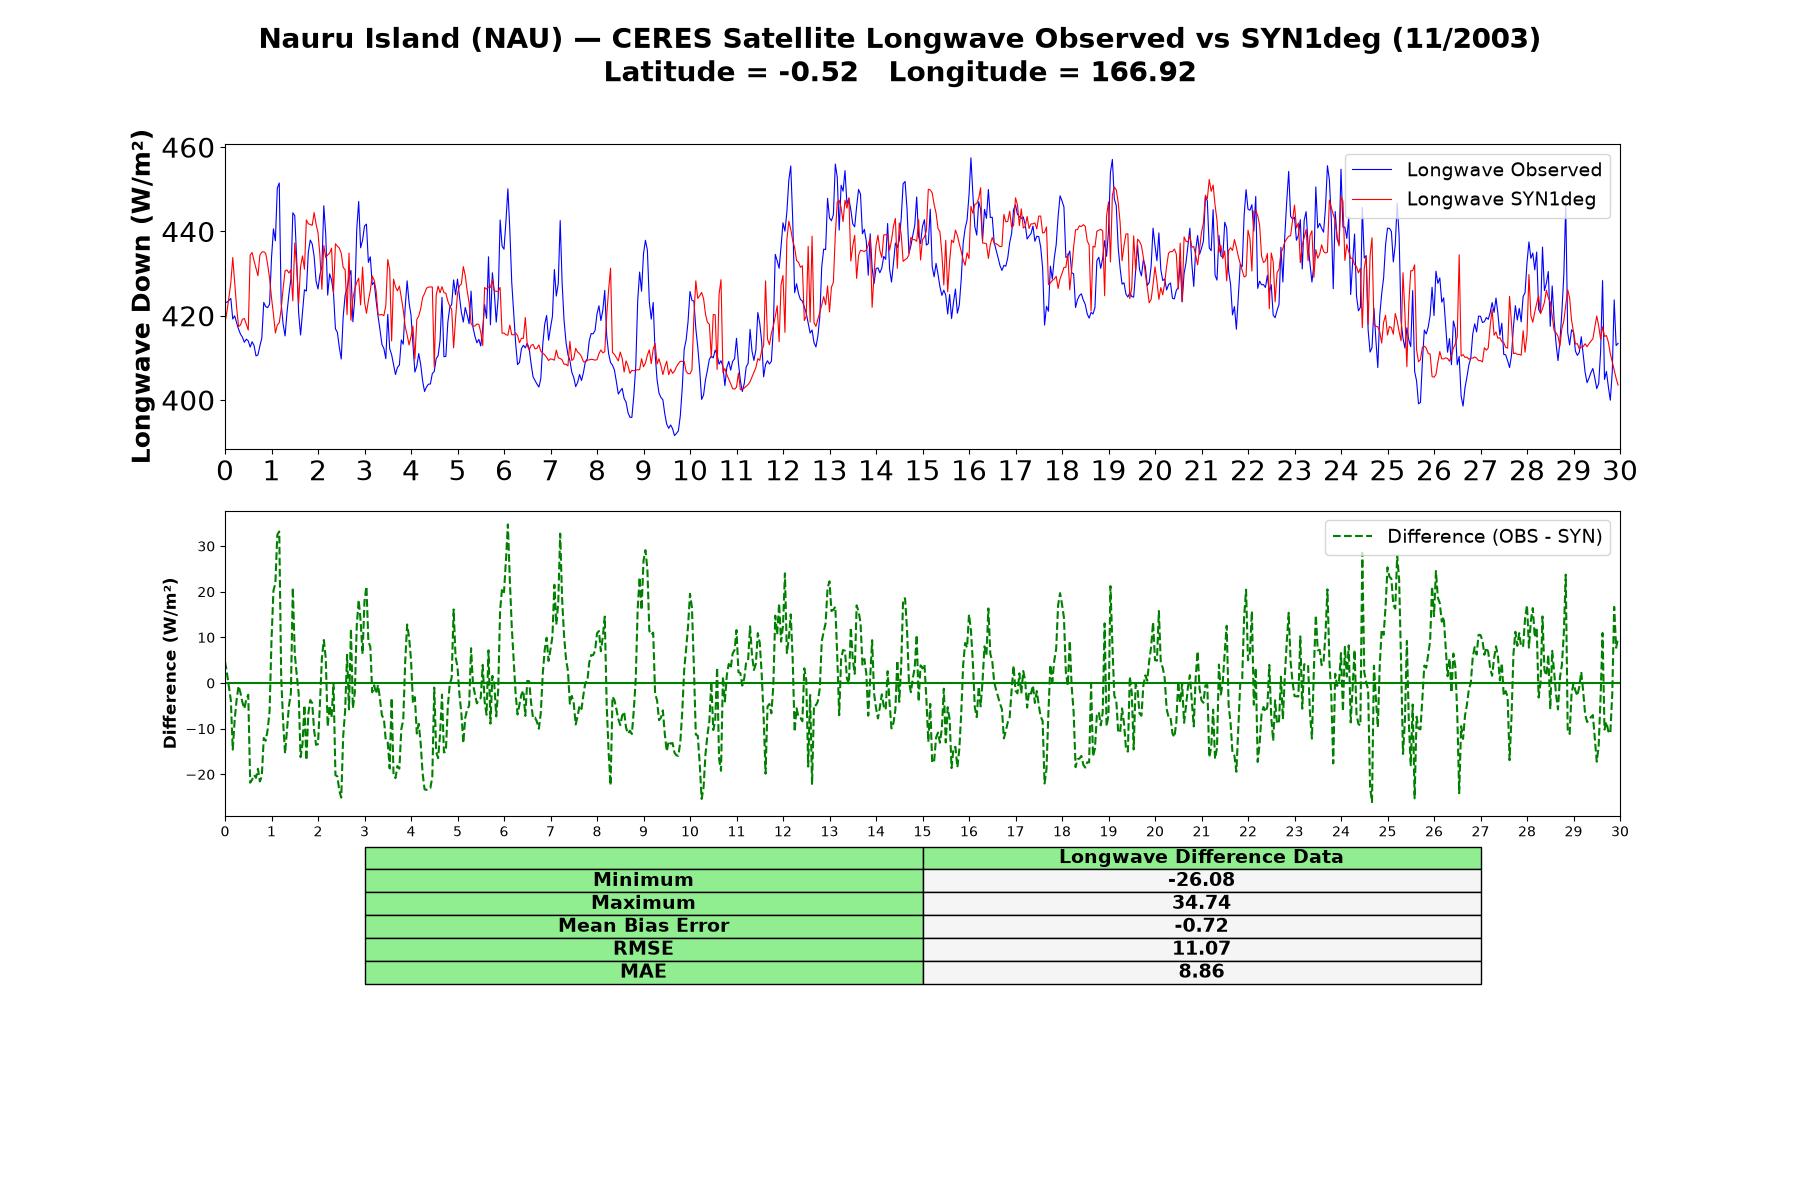Click the Mean Bias Error row label
Screen dimensions: 1800x1200
point(643,926)
